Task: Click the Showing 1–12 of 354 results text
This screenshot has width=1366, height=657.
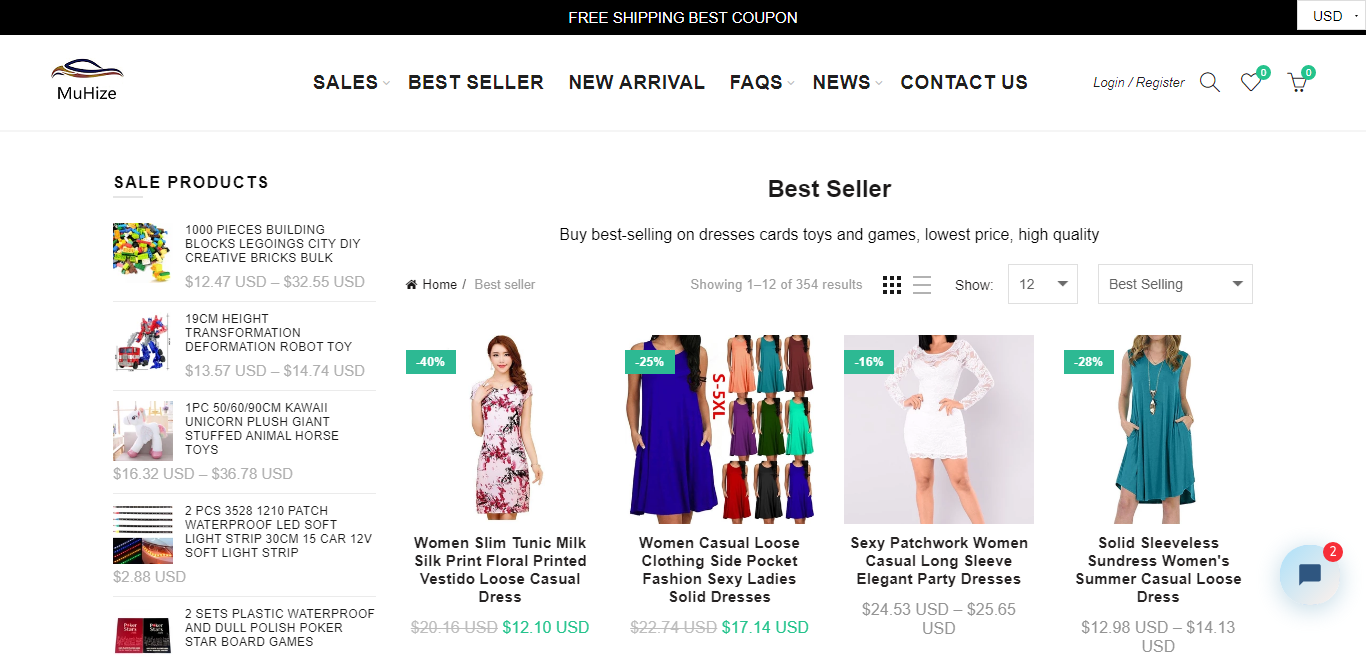Action: [776, 285]
